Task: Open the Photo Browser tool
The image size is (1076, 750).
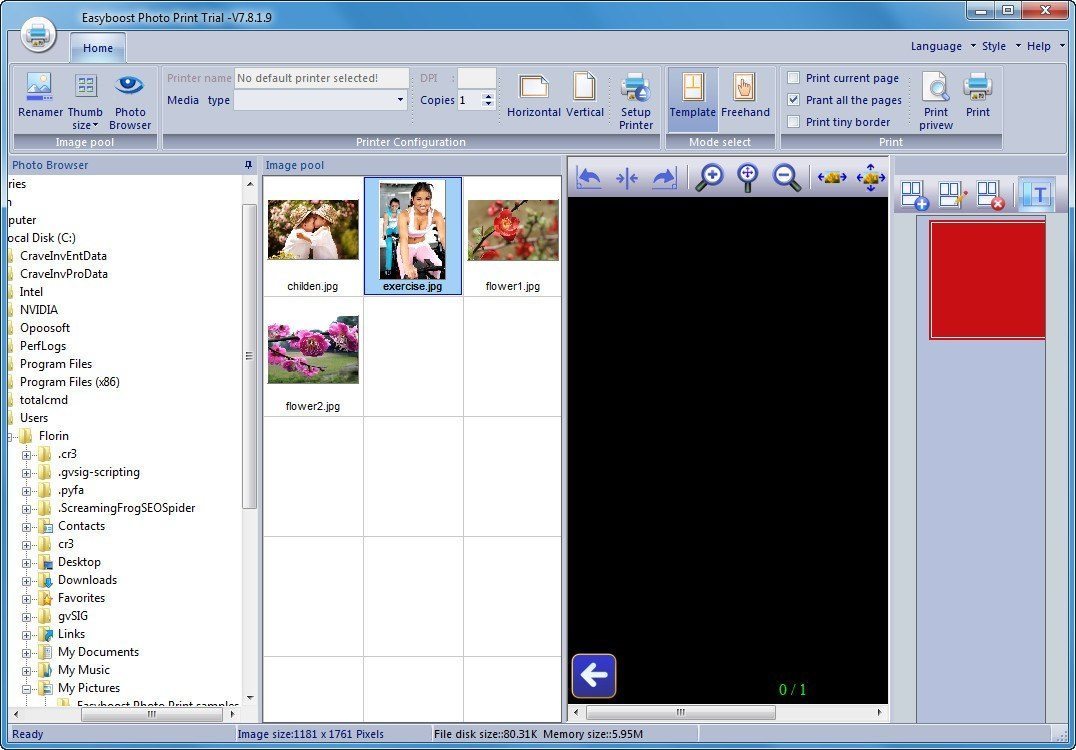Action: click(130, 97)
